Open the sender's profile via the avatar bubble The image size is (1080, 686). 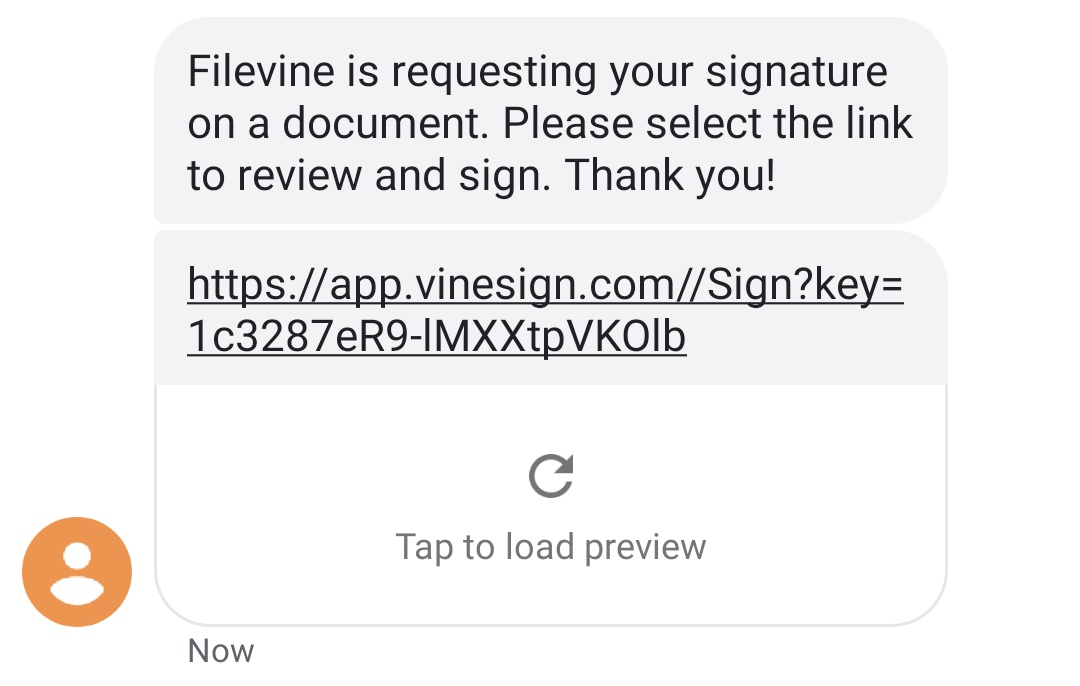click(77, 572)
